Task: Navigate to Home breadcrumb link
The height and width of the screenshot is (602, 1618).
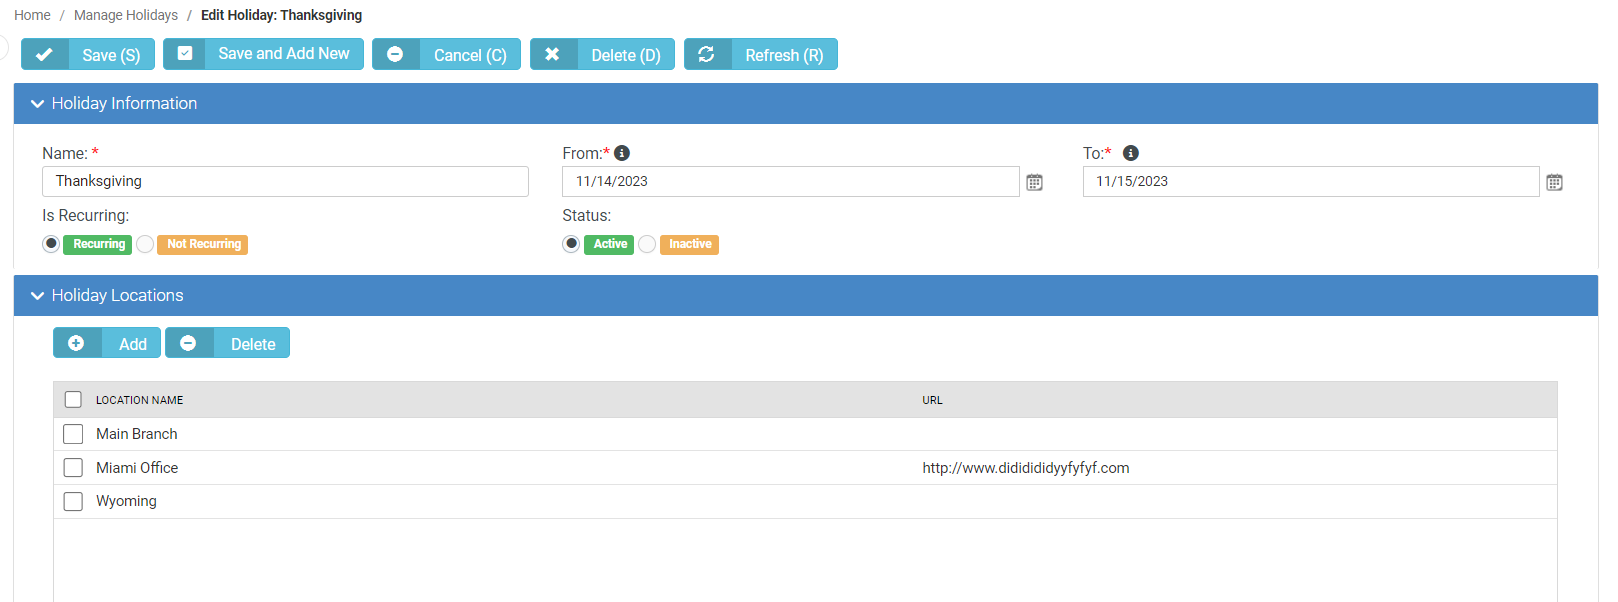Action: (32, 15)
